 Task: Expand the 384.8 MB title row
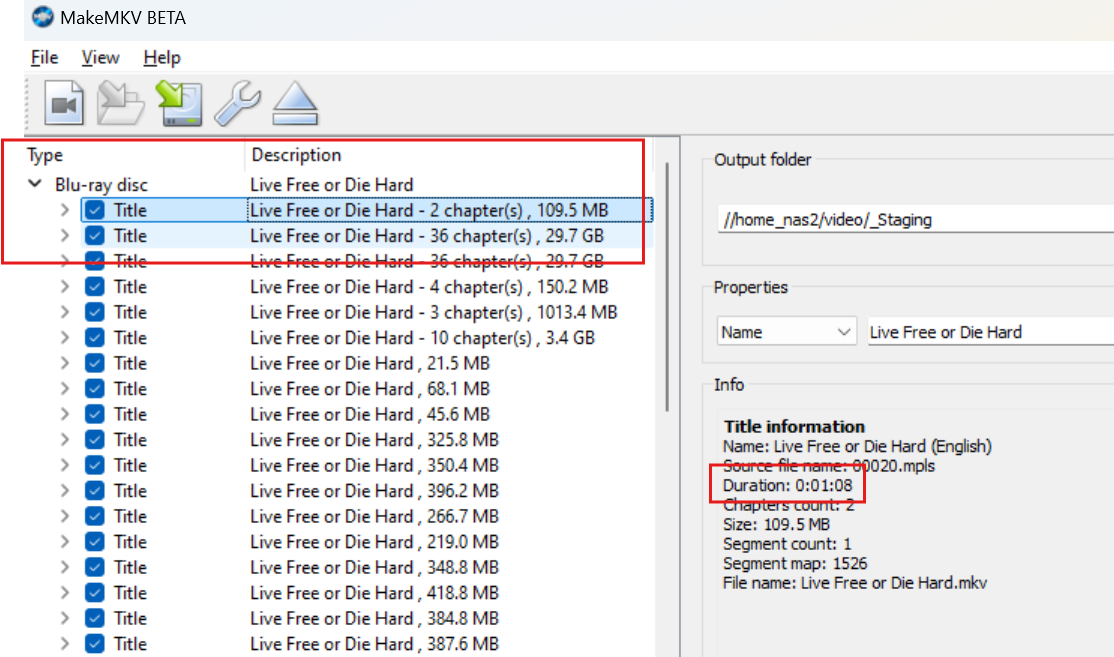(65, 619)
